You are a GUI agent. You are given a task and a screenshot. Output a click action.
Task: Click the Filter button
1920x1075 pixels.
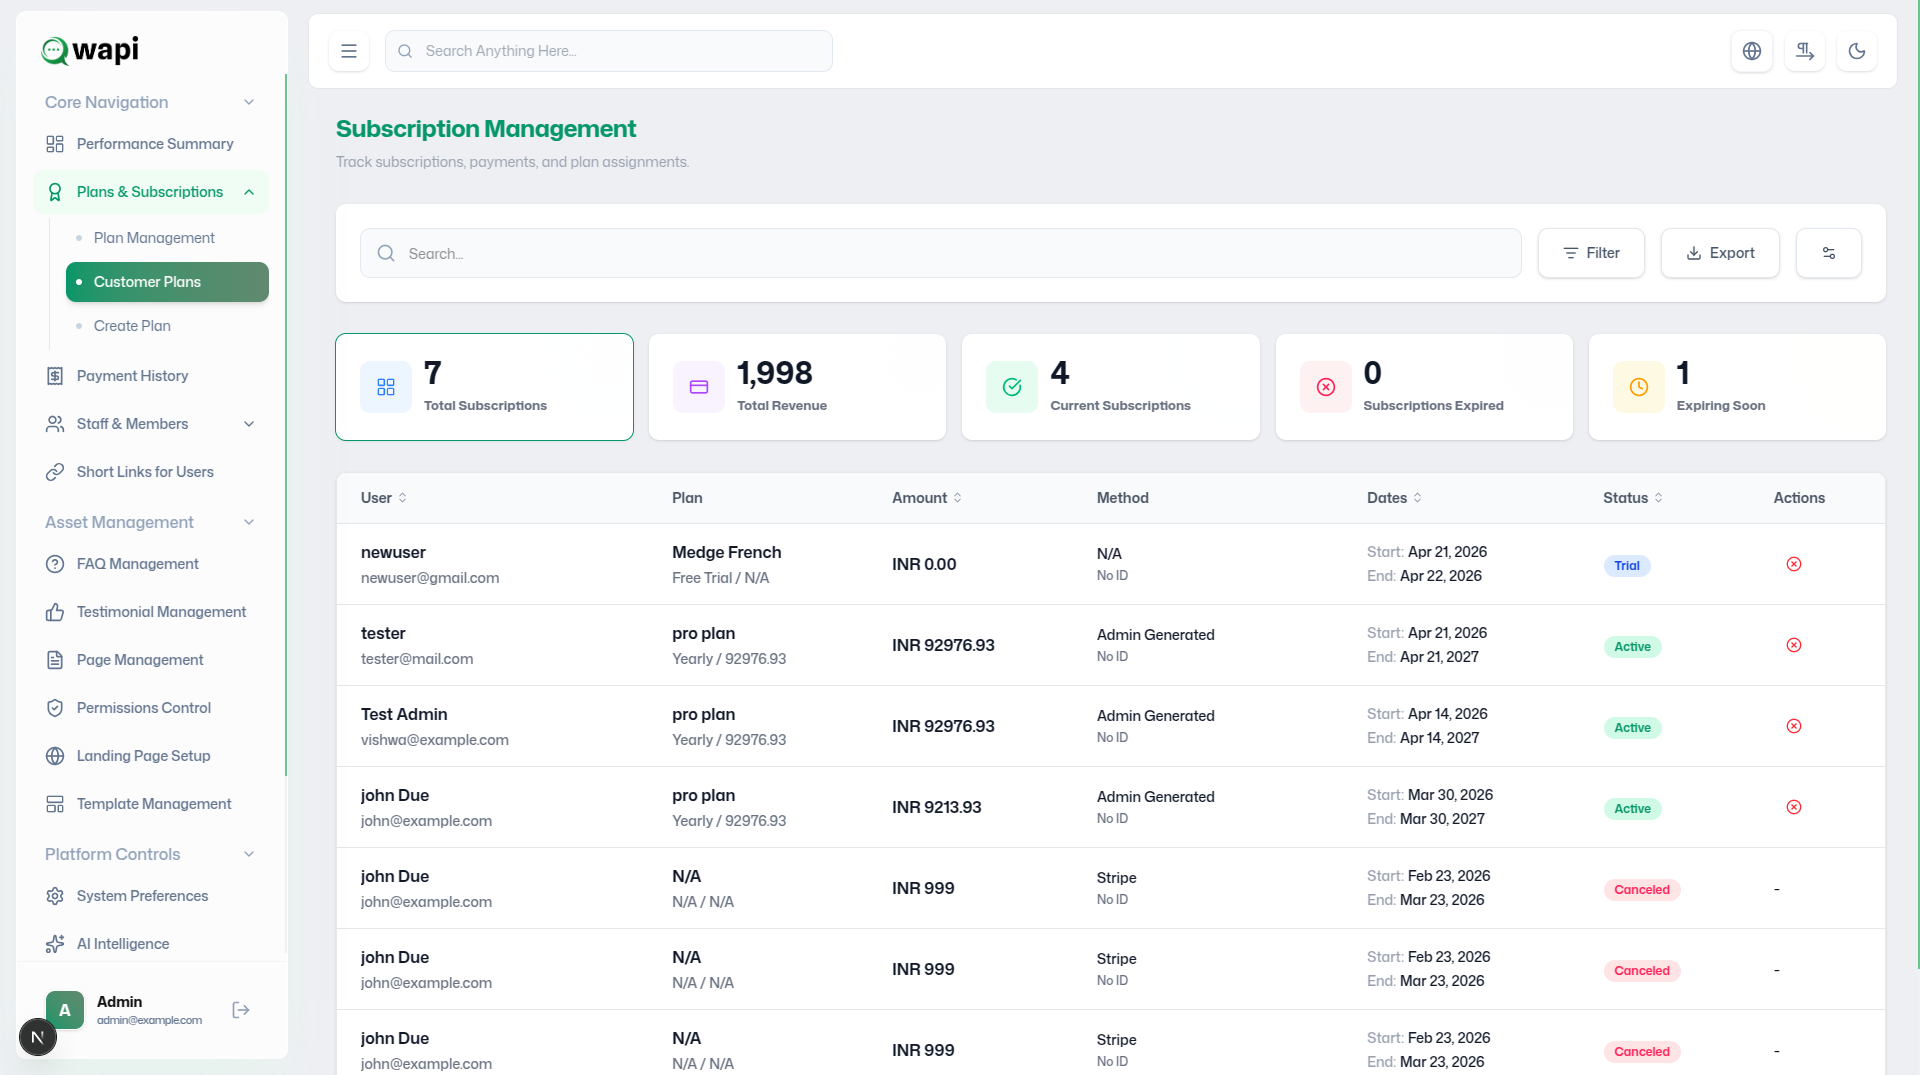tap(1591, 253)
